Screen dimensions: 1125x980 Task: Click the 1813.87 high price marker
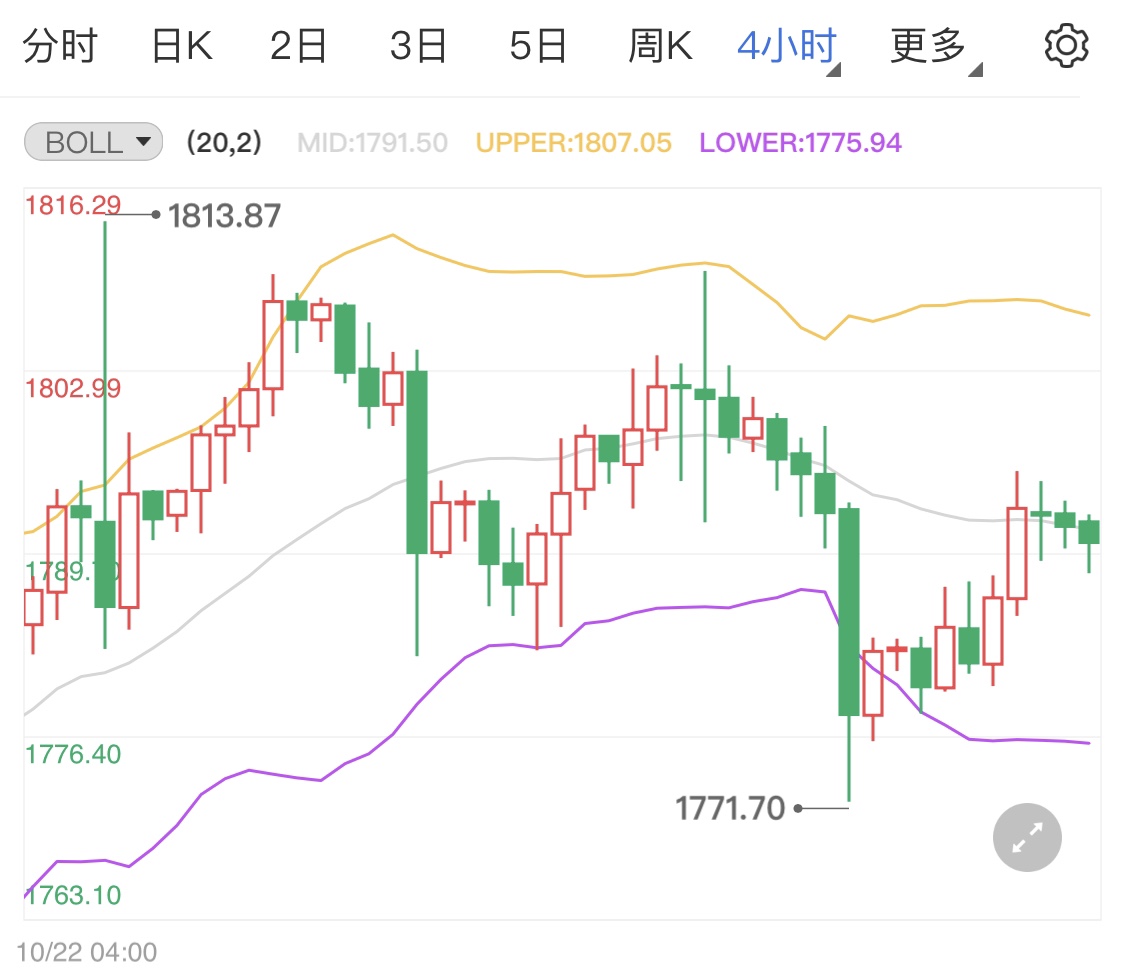pos(224,216)
